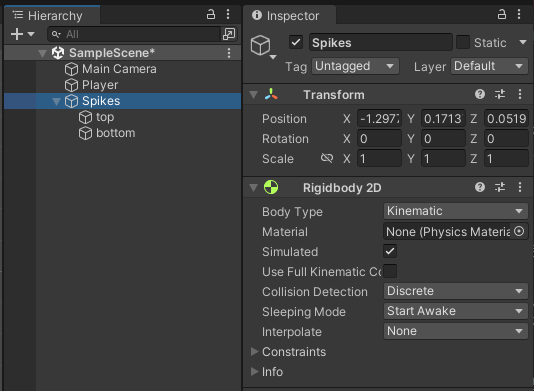The image size is (534, 391).
Task: Open the Layer dropdown showing Default
Action: click(x=489, y=66)
